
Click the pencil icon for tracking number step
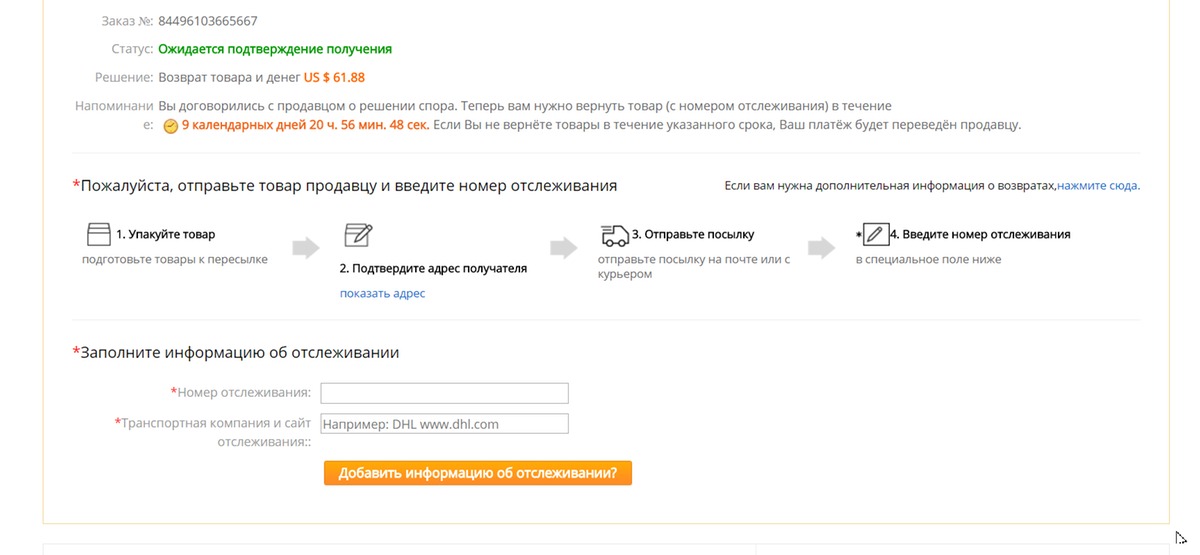(875, 235)
